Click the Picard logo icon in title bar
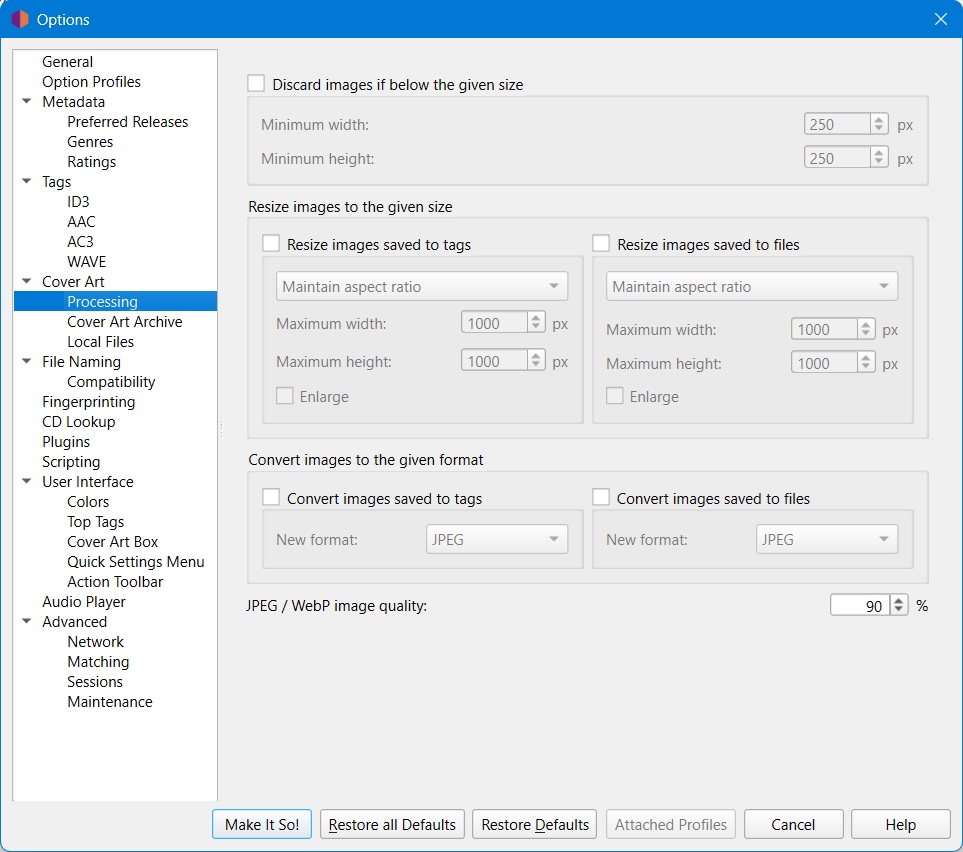Screen dimensions: 963x852 click(20, 19)
